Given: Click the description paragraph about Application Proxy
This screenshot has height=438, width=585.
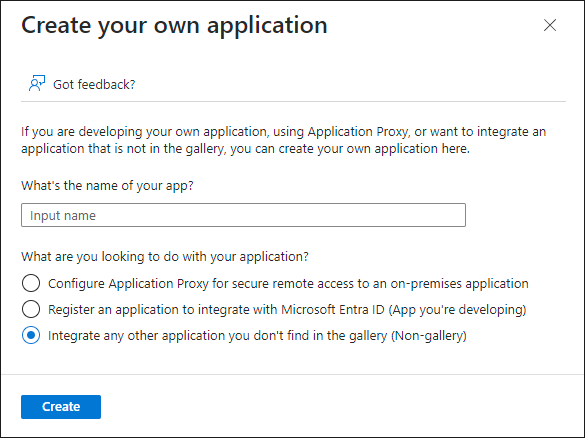Looking at the screenshot, I should coord(284,140).
